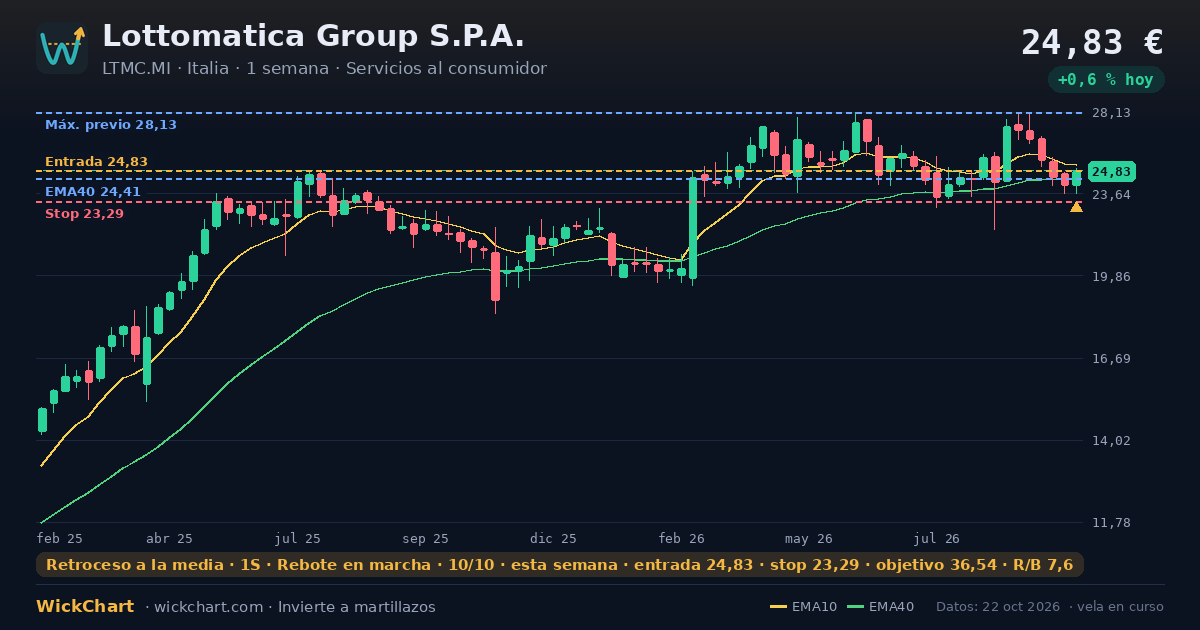Click the feb 26 date axis label
This screenshot has height=630, width=1200.
(682, 539)
